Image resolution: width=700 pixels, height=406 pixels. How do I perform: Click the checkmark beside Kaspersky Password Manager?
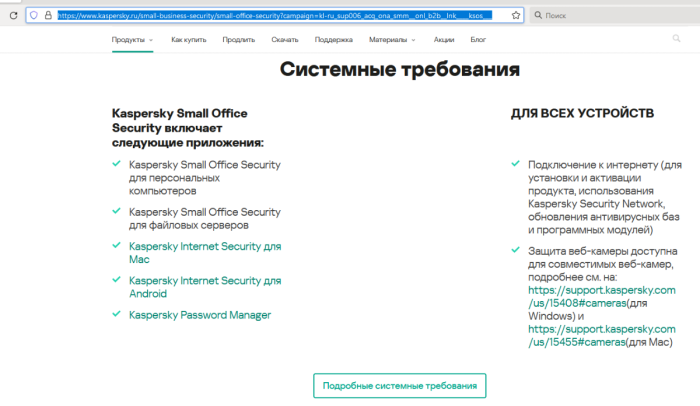coord(119,315)
